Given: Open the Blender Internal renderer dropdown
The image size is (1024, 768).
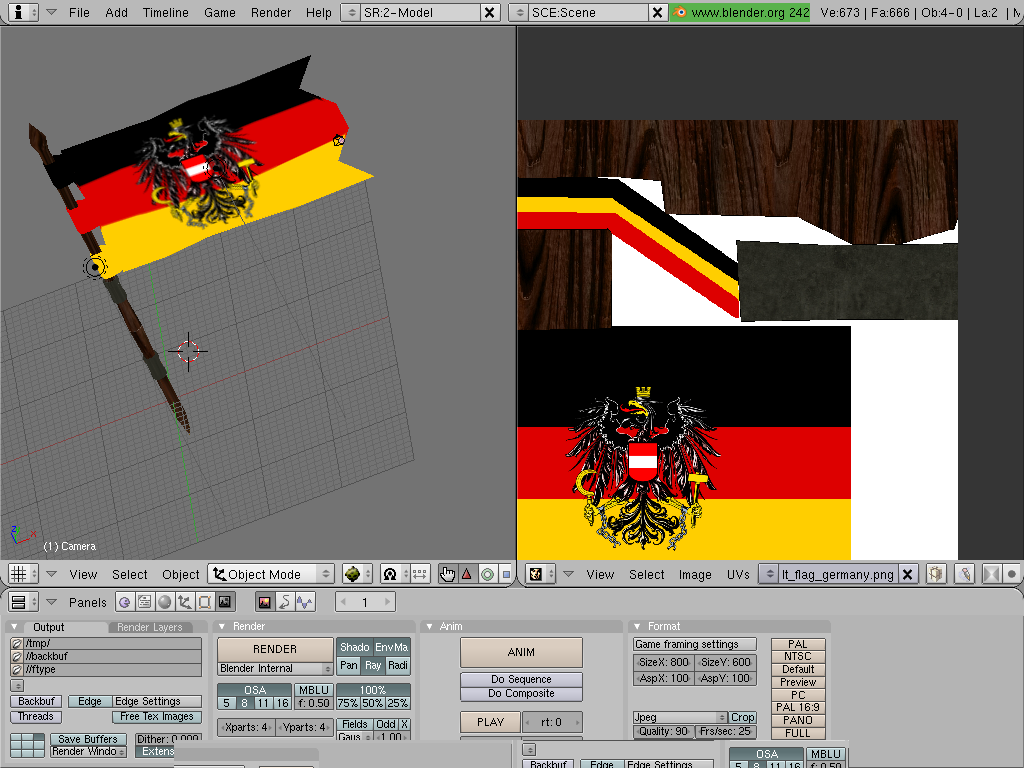Looking at the screenshot, I should click(x=275, y=669).
